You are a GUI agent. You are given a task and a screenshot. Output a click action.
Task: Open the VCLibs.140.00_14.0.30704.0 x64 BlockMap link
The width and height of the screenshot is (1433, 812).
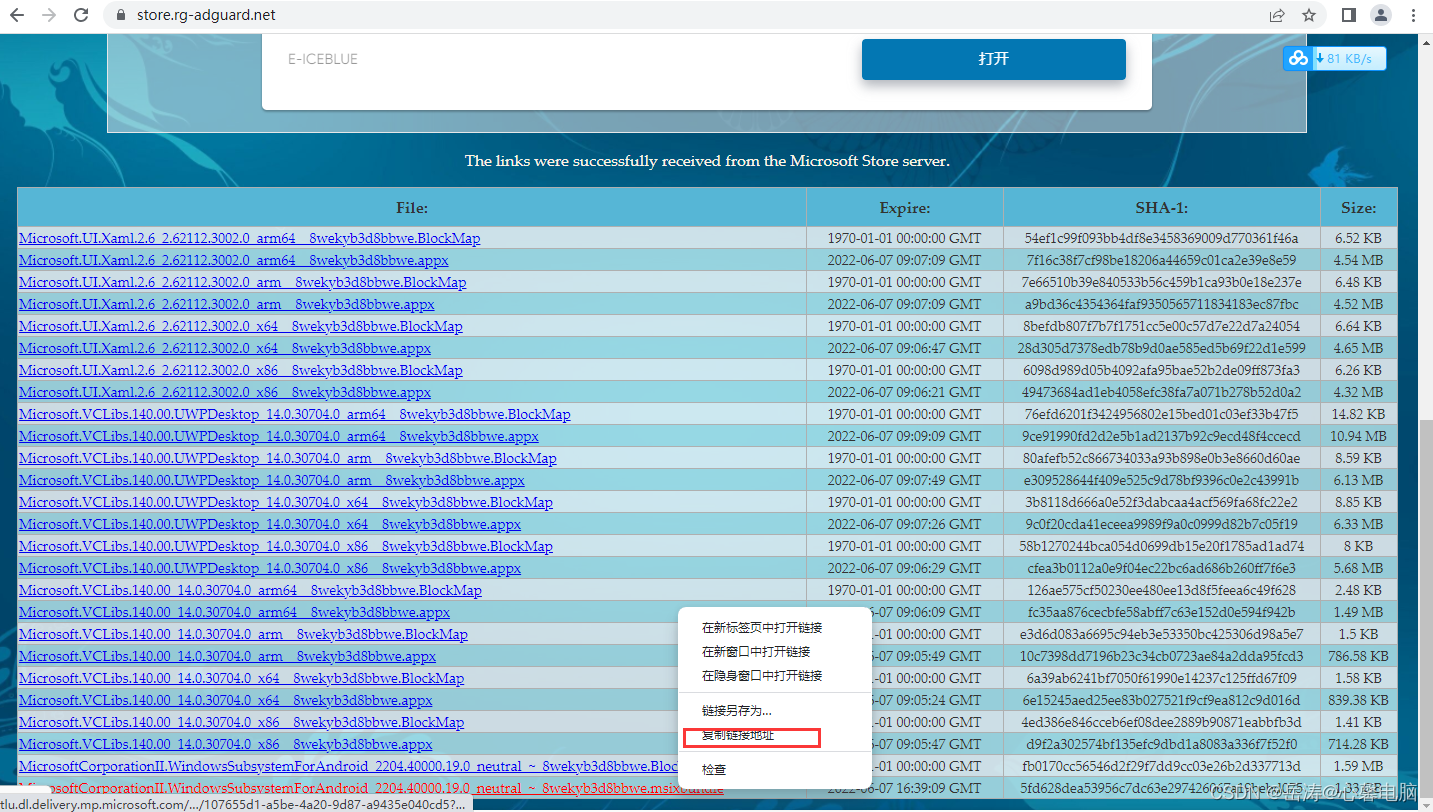pyautogui.click(x=241, y=678)
